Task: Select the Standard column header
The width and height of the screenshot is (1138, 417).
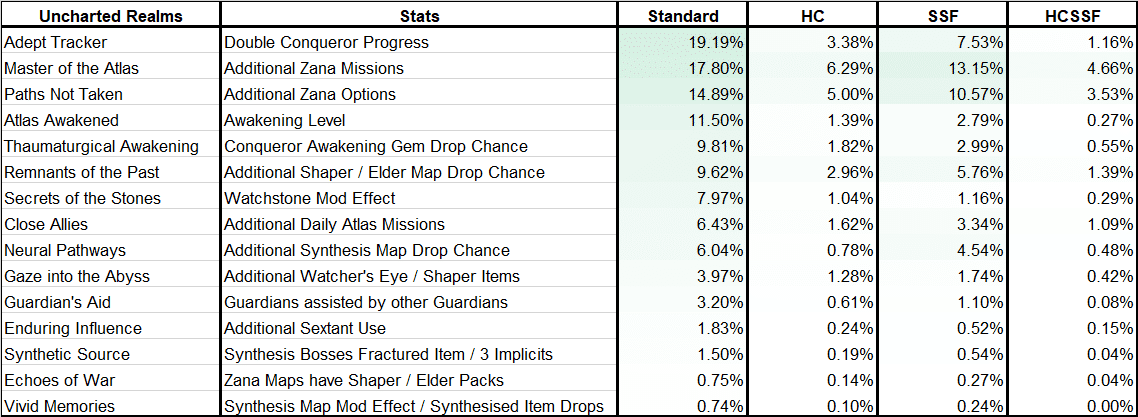Action: tap(682, 15)
